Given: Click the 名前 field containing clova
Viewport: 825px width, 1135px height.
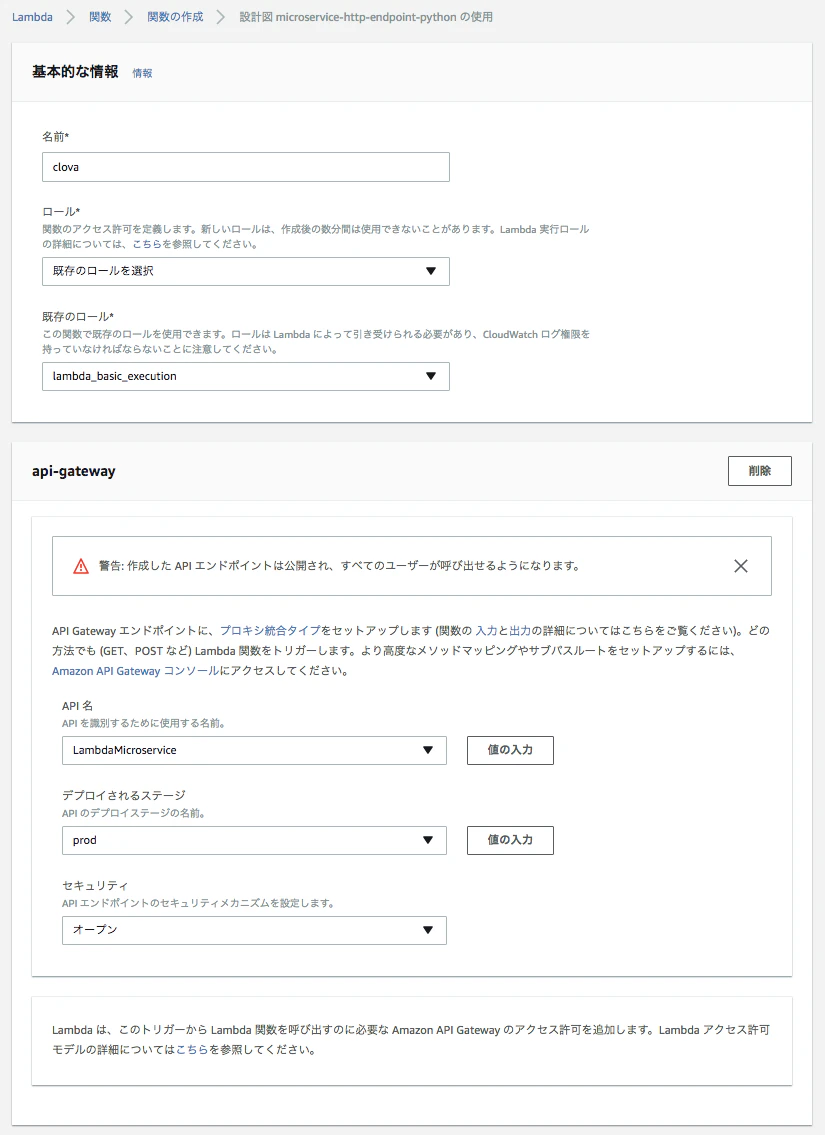Looking at the screenshot, I should tap(245, 166).
